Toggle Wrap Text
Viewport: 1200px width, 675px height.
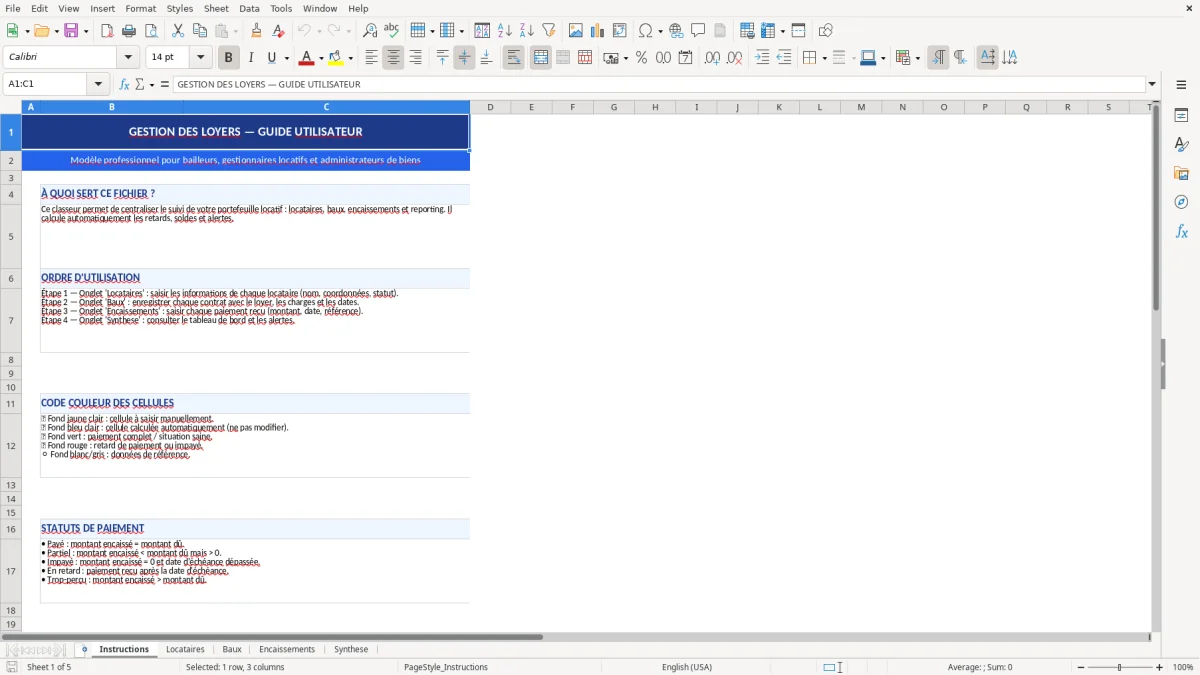(513, 58)
